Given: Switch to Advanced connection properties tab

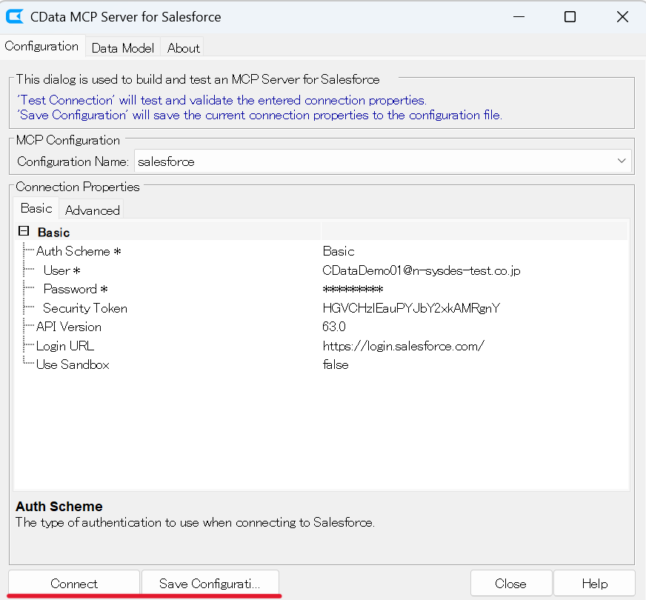Looking at the screenshot, I should pyautogui.click(x=92, y=210).
